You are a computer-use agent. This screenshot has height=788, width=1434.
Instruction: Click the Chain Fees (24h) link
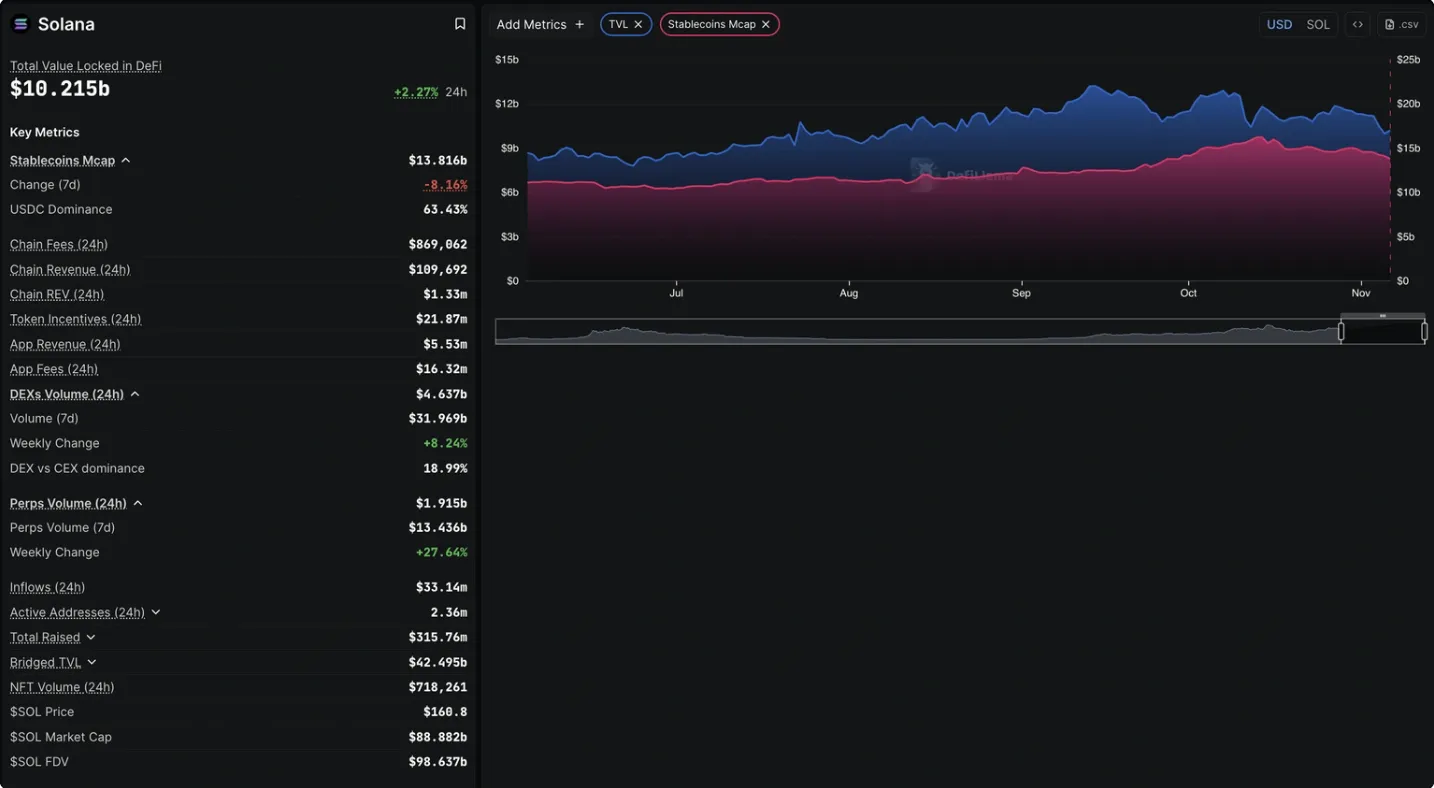click(58, 244)
